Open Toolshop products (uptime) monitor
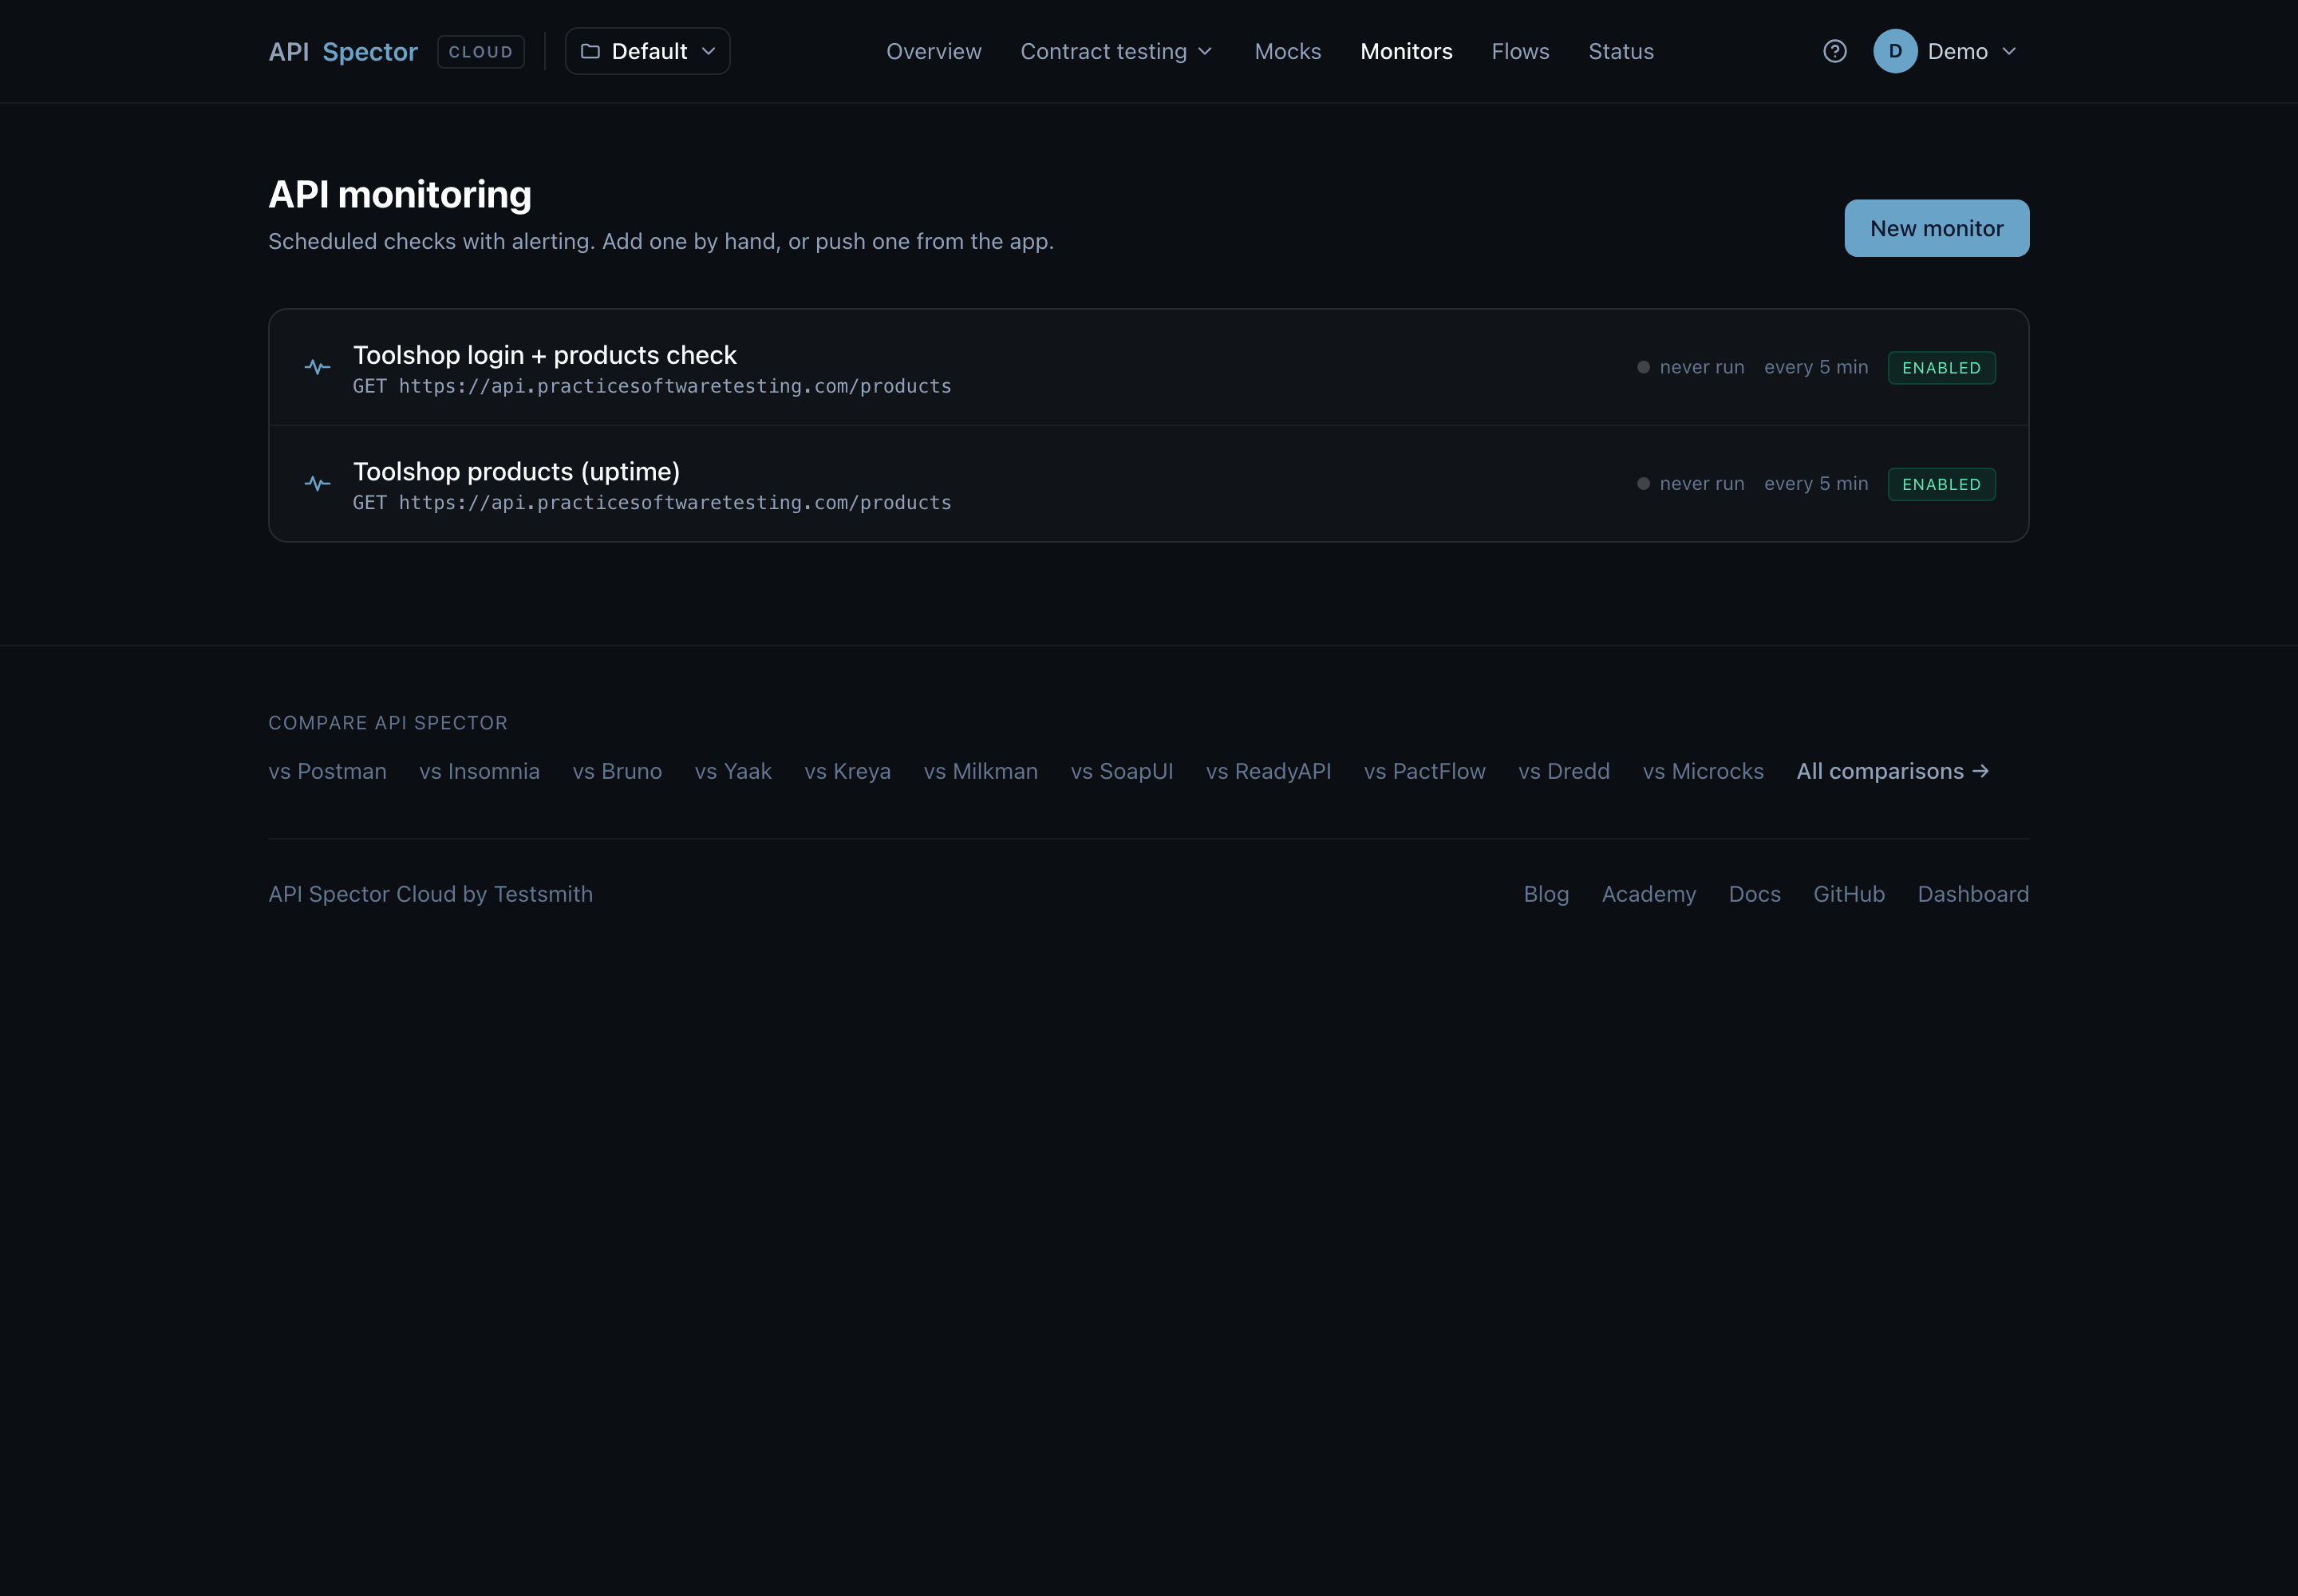This screenshot has height=1596, width=2298. 1148,484
